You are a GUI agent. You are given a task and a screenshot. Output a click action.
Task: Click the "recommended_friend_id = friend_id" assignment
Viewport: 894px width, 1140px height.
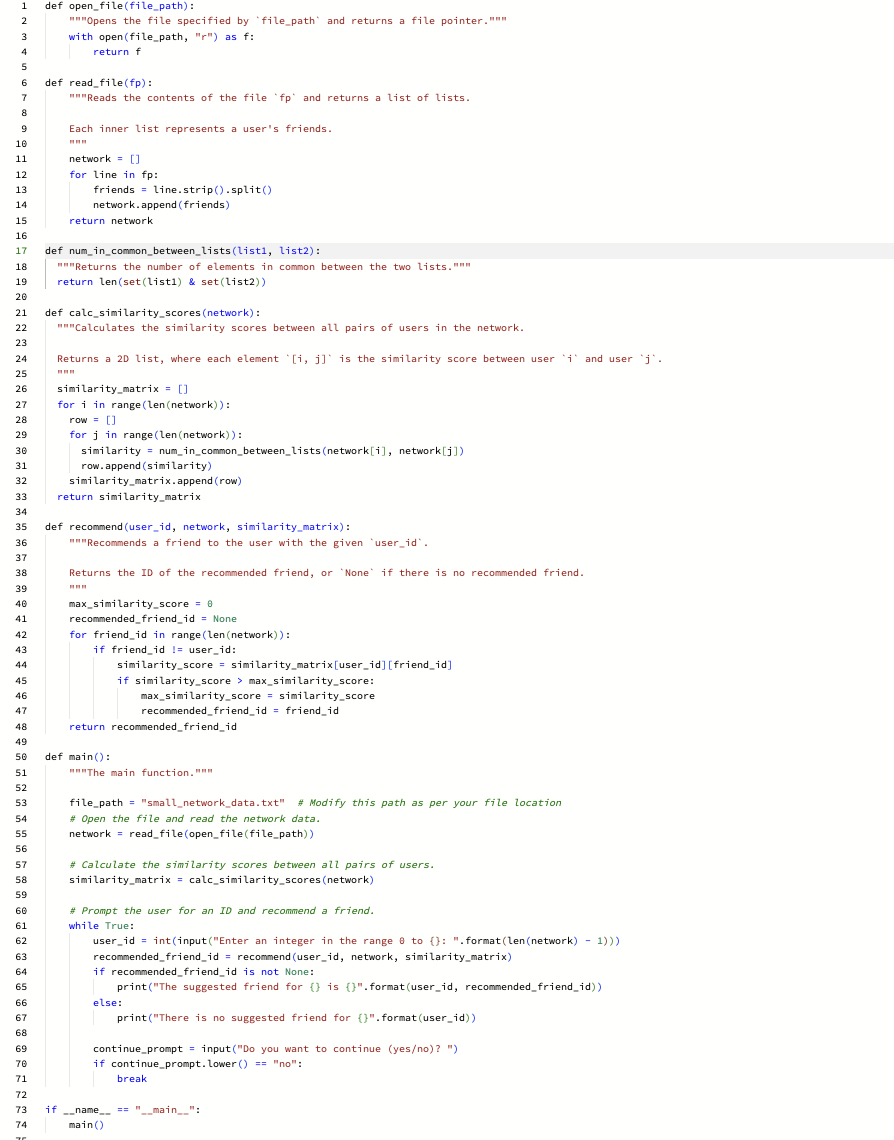point(240,711)
